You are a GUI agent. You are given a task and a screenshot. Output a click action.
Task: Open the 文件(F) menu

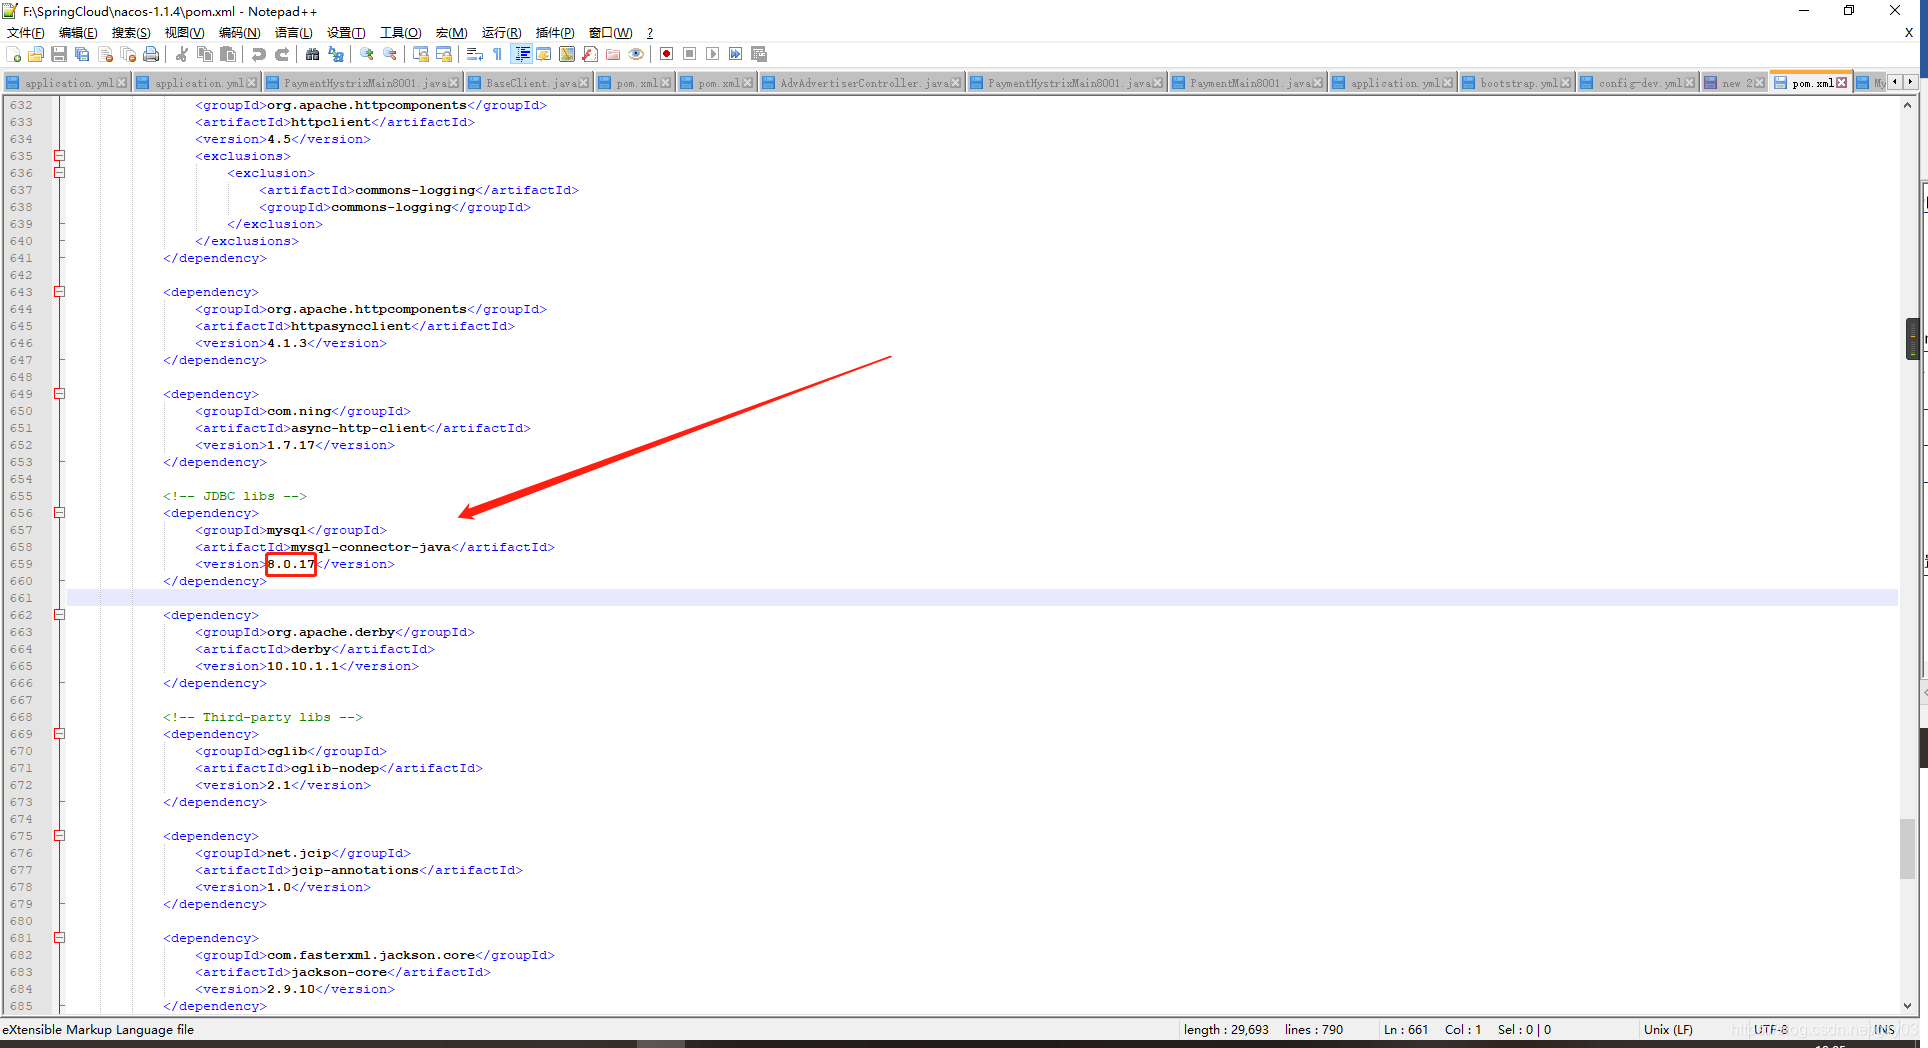point(25,33)
